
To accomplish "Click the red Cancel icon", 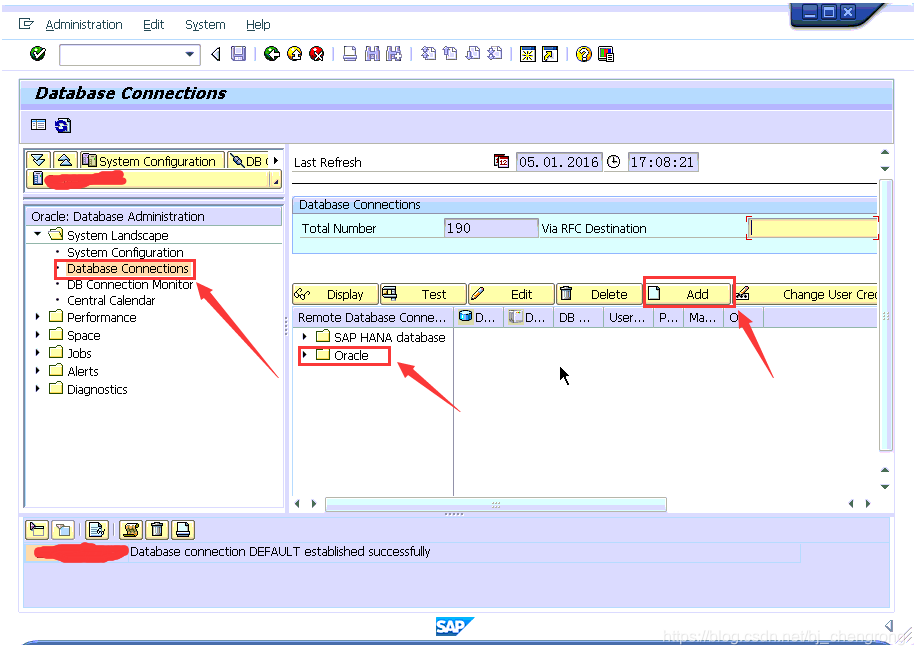I will 317,54.
